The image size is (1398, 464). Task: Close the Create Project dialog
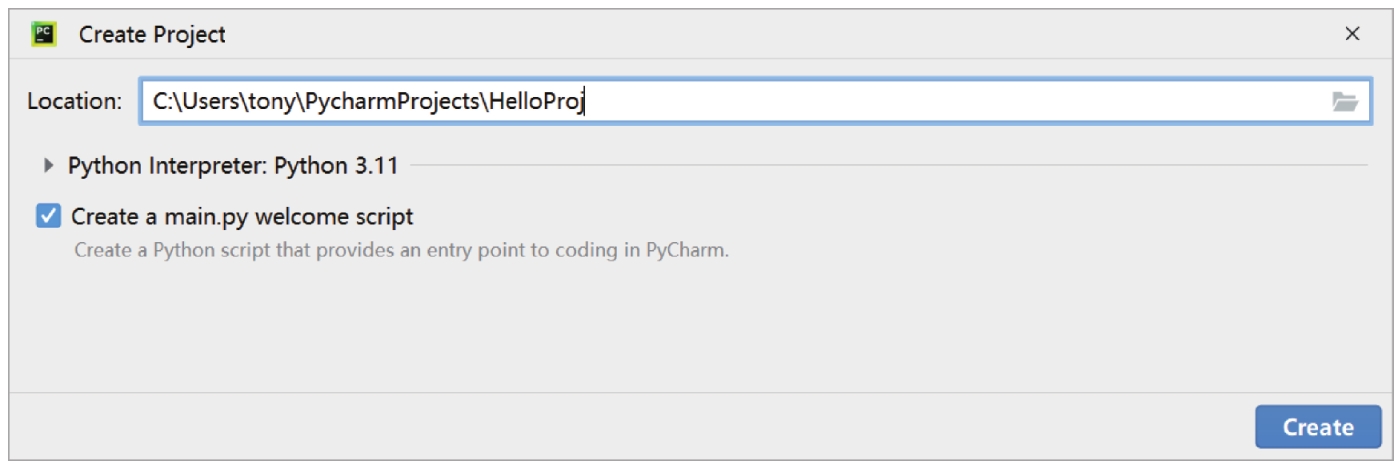click(1352, 34)
